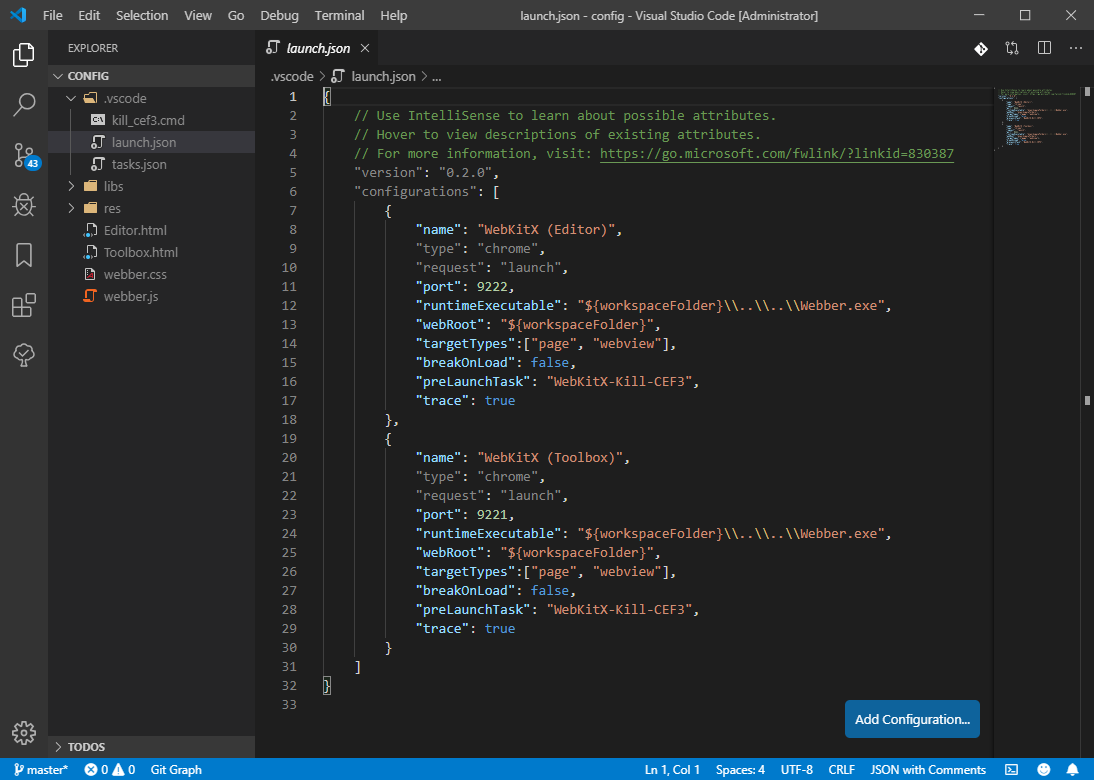
Task: Open the editor More Actions ellipsis
Action: [1076, 48]
